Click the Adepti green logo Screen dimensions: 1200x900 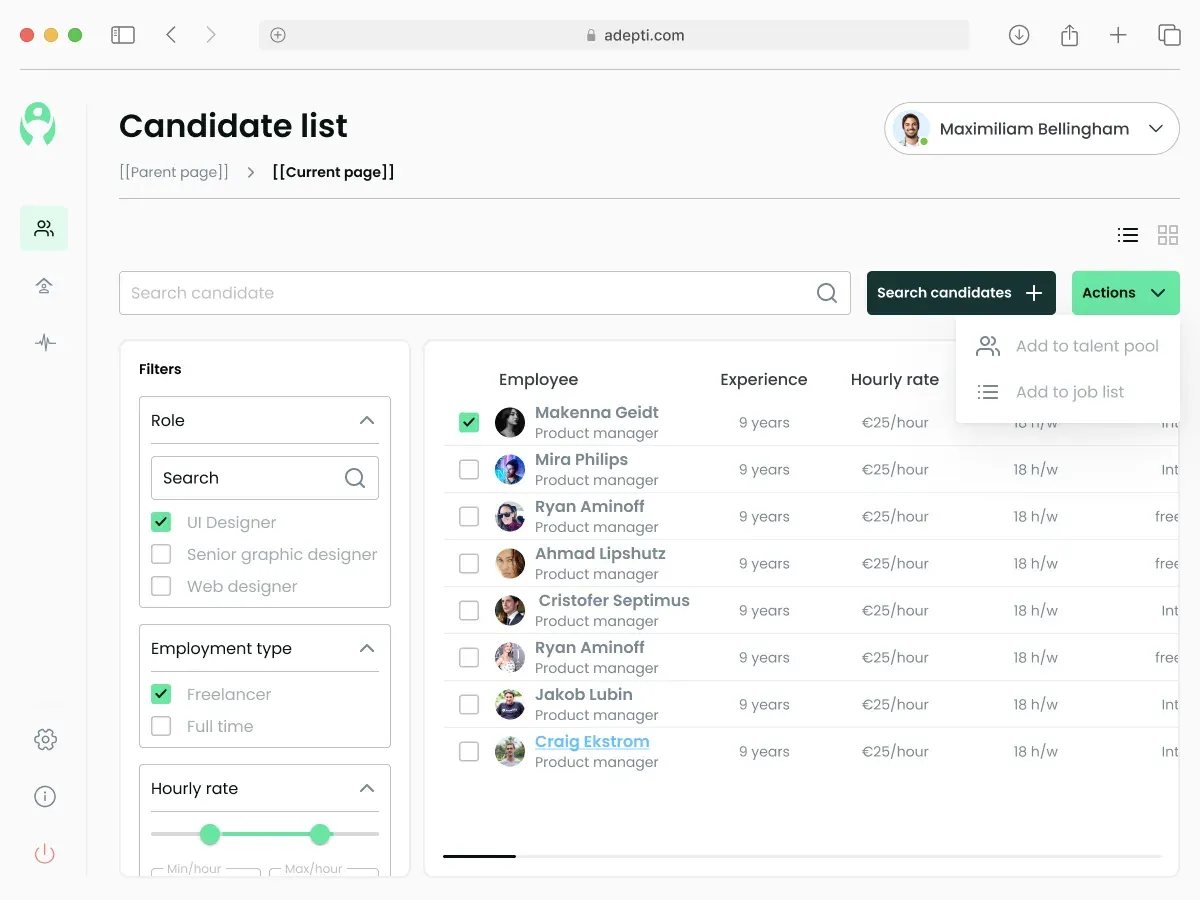click(x=38, y=124)
